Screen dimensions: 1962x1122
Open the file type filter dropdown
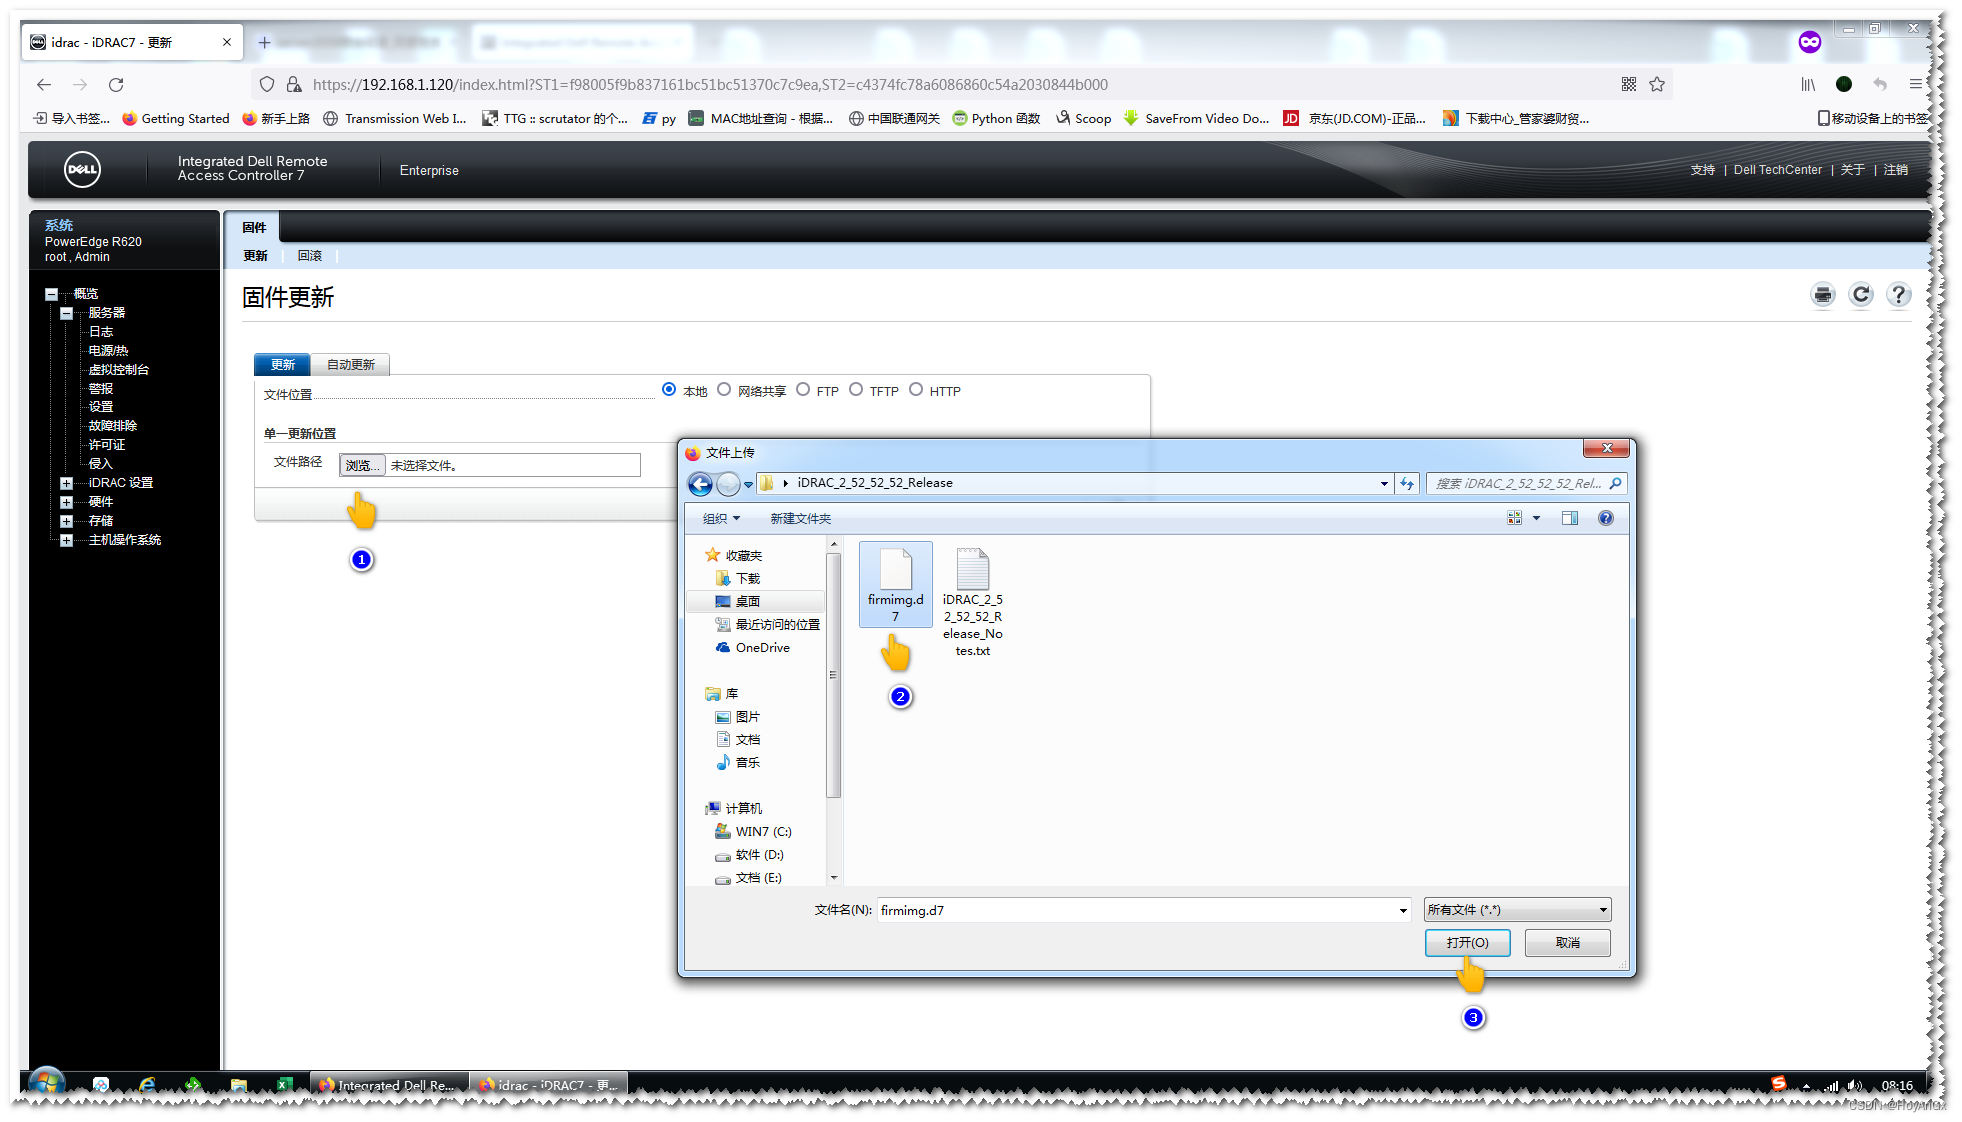1517,910
